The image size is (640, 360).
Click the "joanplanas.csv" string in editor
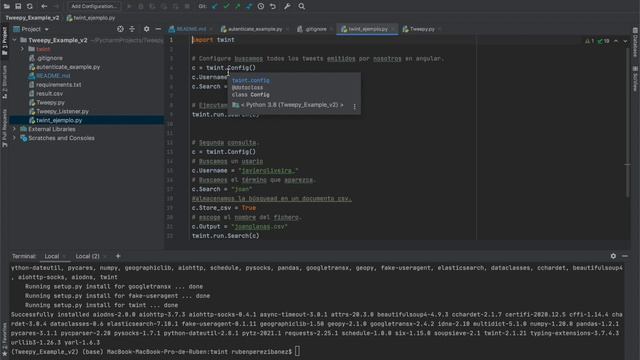[x=260, y=227]
